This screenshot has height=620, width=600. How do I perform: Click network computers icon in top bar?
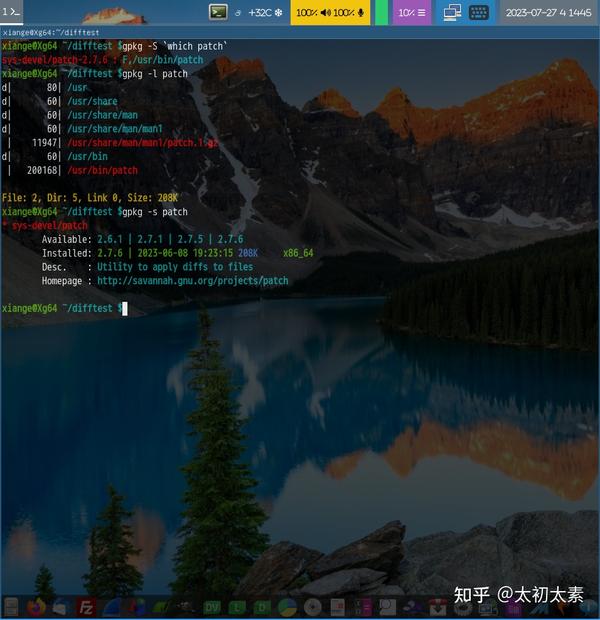click(452, 12)
